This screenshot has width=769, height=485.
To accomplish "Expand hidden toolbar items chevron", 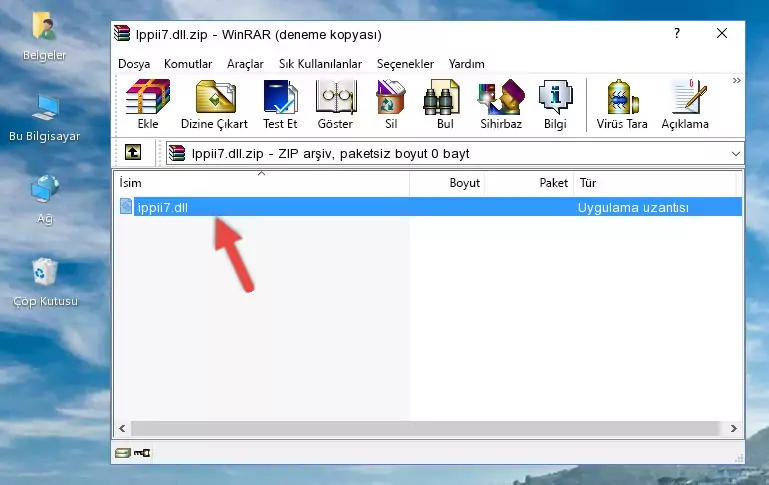I will coord(736,80).
